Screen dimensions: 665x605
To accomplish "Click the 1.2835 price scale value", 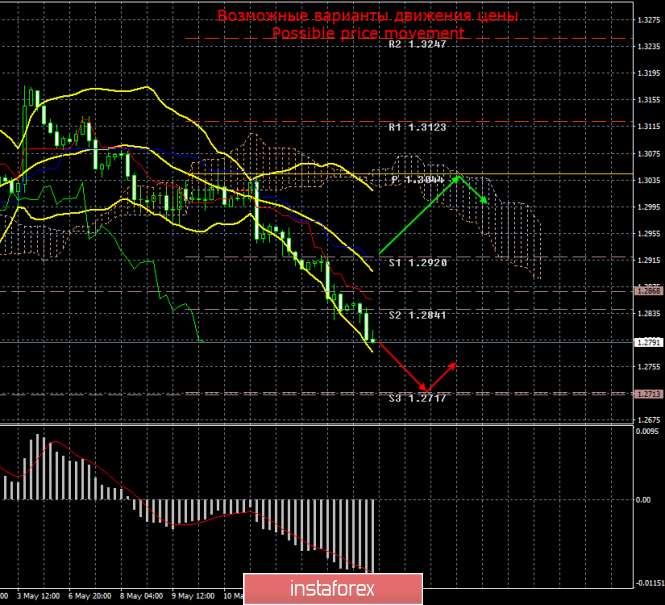I will (649, 313).
